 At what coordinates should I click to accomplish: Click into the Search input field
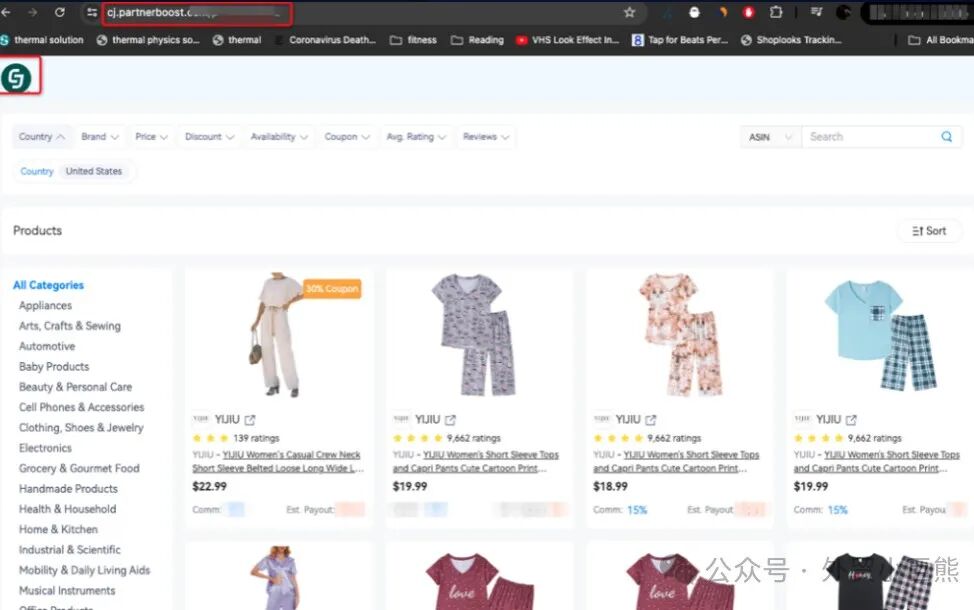pyautogui.click(x=870, y=137)
